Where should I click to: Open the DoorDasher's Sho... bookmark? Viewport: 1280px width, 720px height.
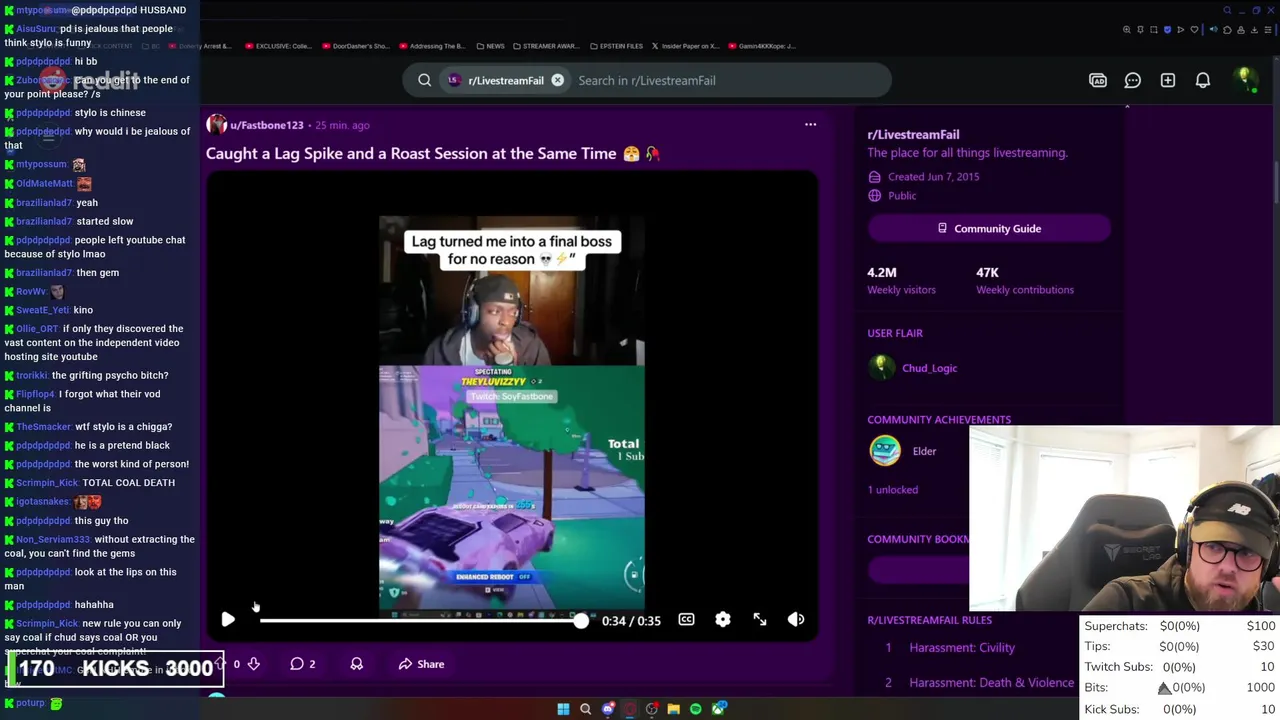(x=354, y=46)
